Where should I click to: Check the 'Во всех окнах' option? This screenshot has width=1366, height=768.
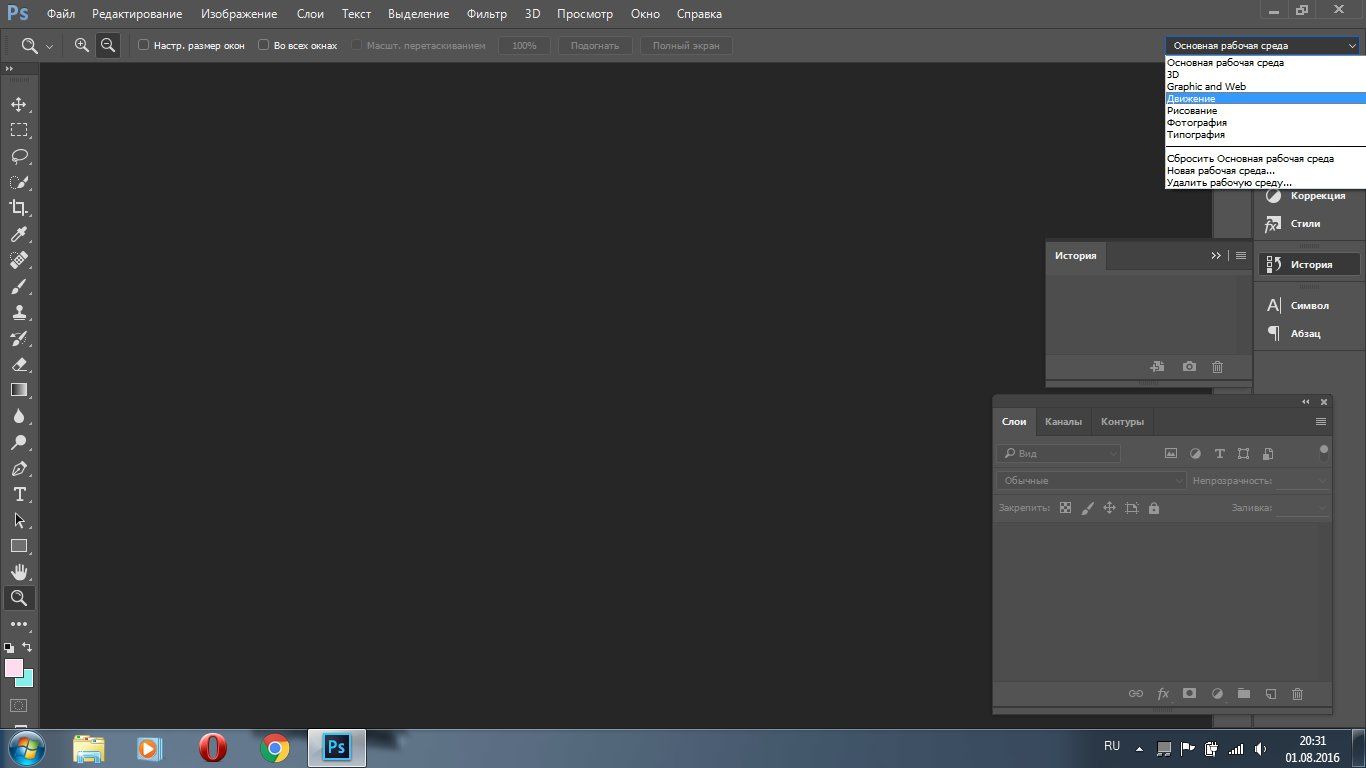pyautogui.click(x=264, y=45)
